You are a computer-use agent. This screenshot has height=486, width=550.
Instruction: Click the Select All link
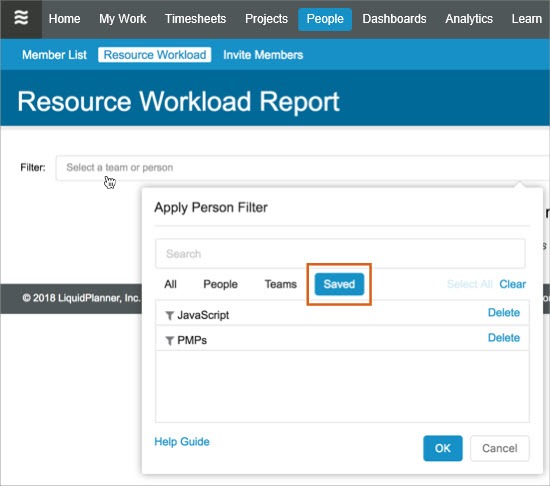tap(470, 284)
